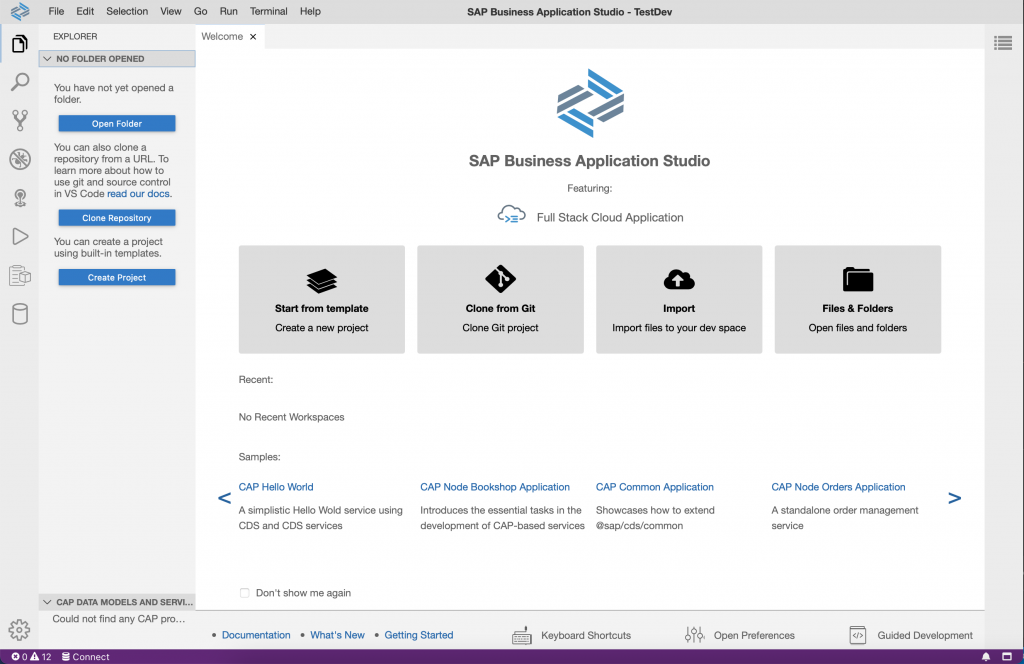This screenshot has height=664, width=1024.
Task: Collapse the CAP Data Models and Services section
Action: tap(47, 602)
